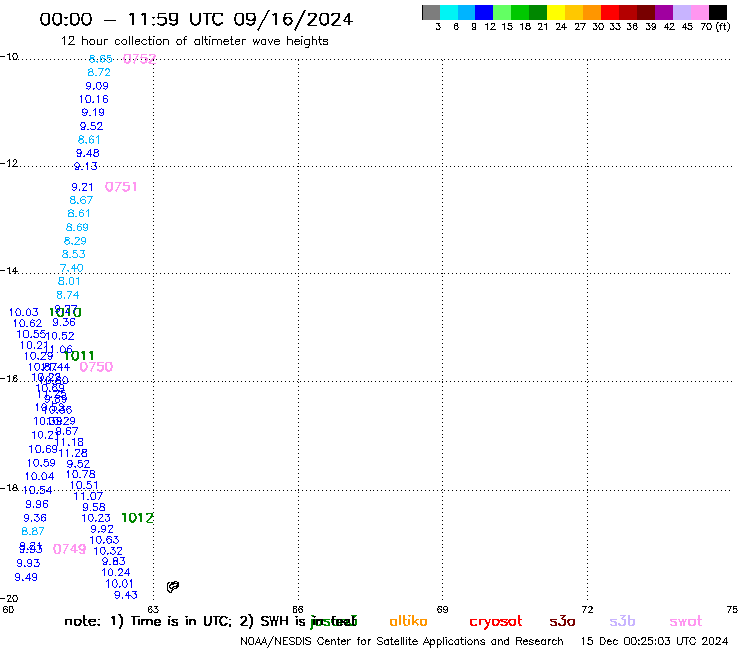Viewport: 740px width, 650px height.
Task: Click the lowest reading '7.40'
Action: (72, 268)
